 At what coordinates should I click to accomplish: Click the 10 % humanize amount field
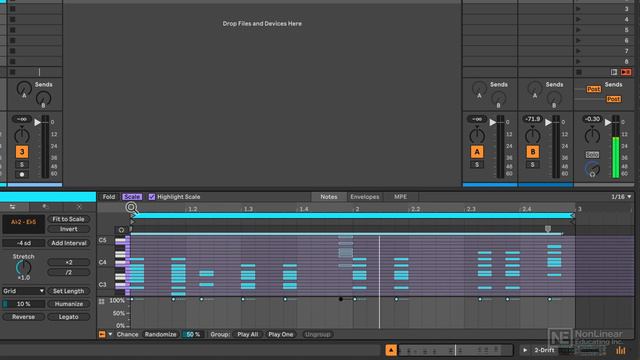click(23, 304)
